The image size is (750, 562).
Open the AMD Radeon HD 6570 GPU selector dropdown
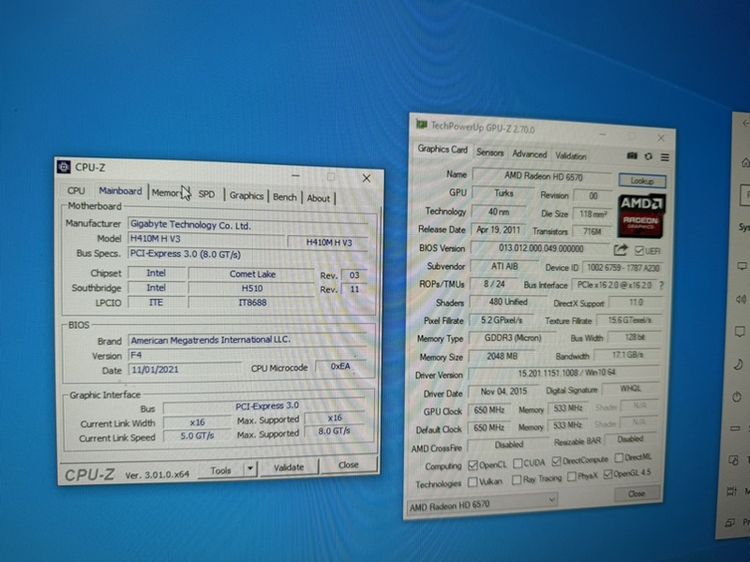(482, 504)
